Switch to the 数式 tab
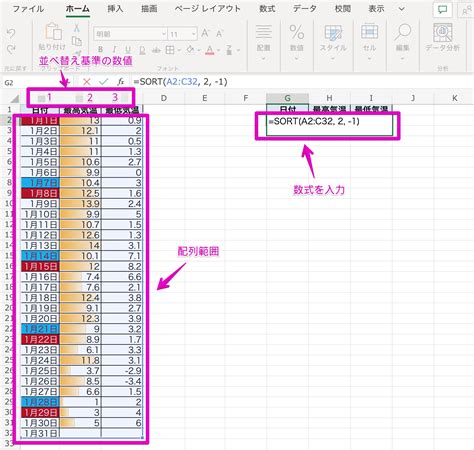The height and width of the screenshot is (450, 474). point(267,8)
